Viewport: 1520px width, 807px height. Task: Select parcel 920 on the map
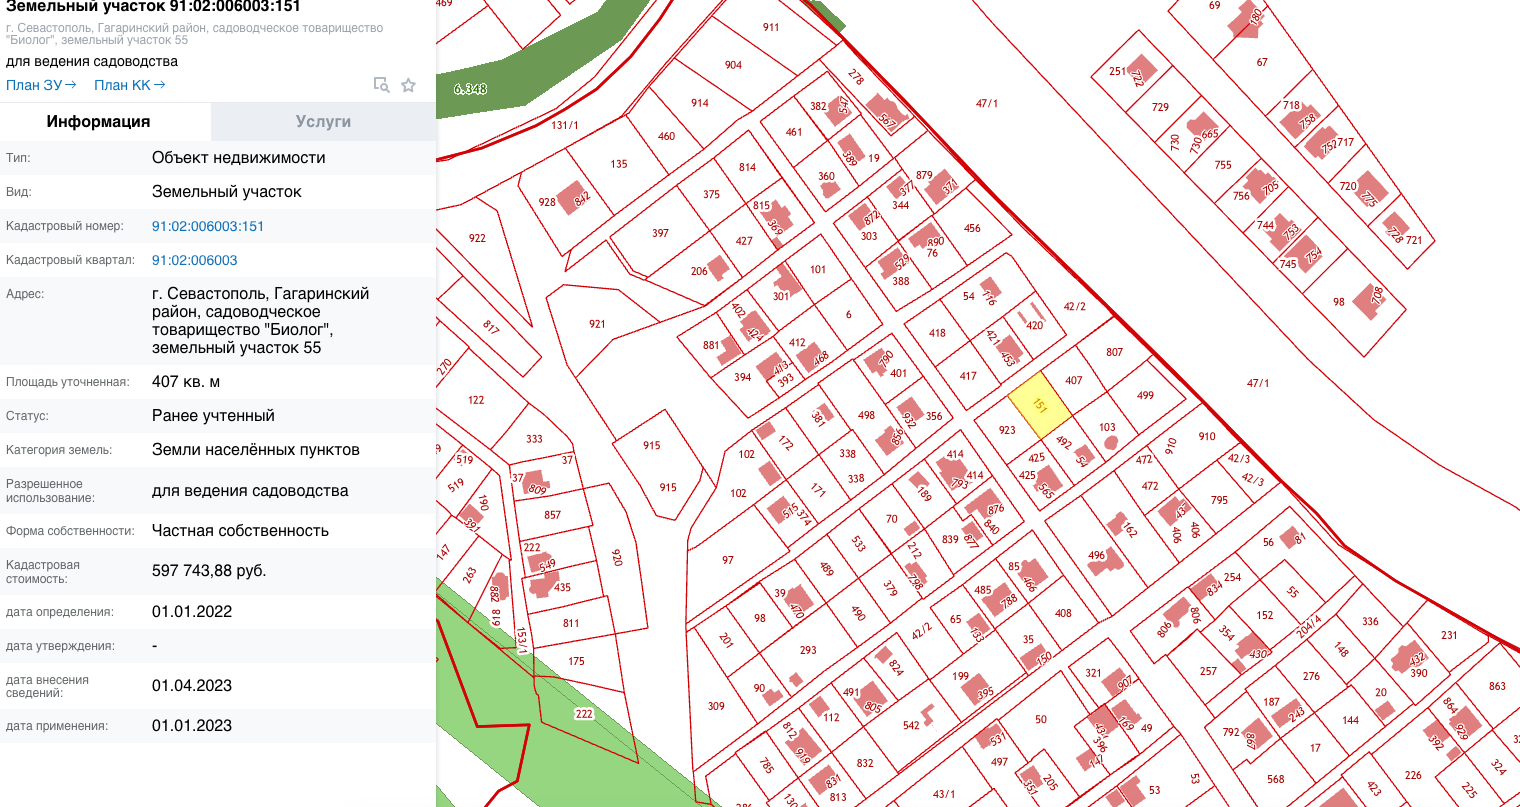[616, 557]
